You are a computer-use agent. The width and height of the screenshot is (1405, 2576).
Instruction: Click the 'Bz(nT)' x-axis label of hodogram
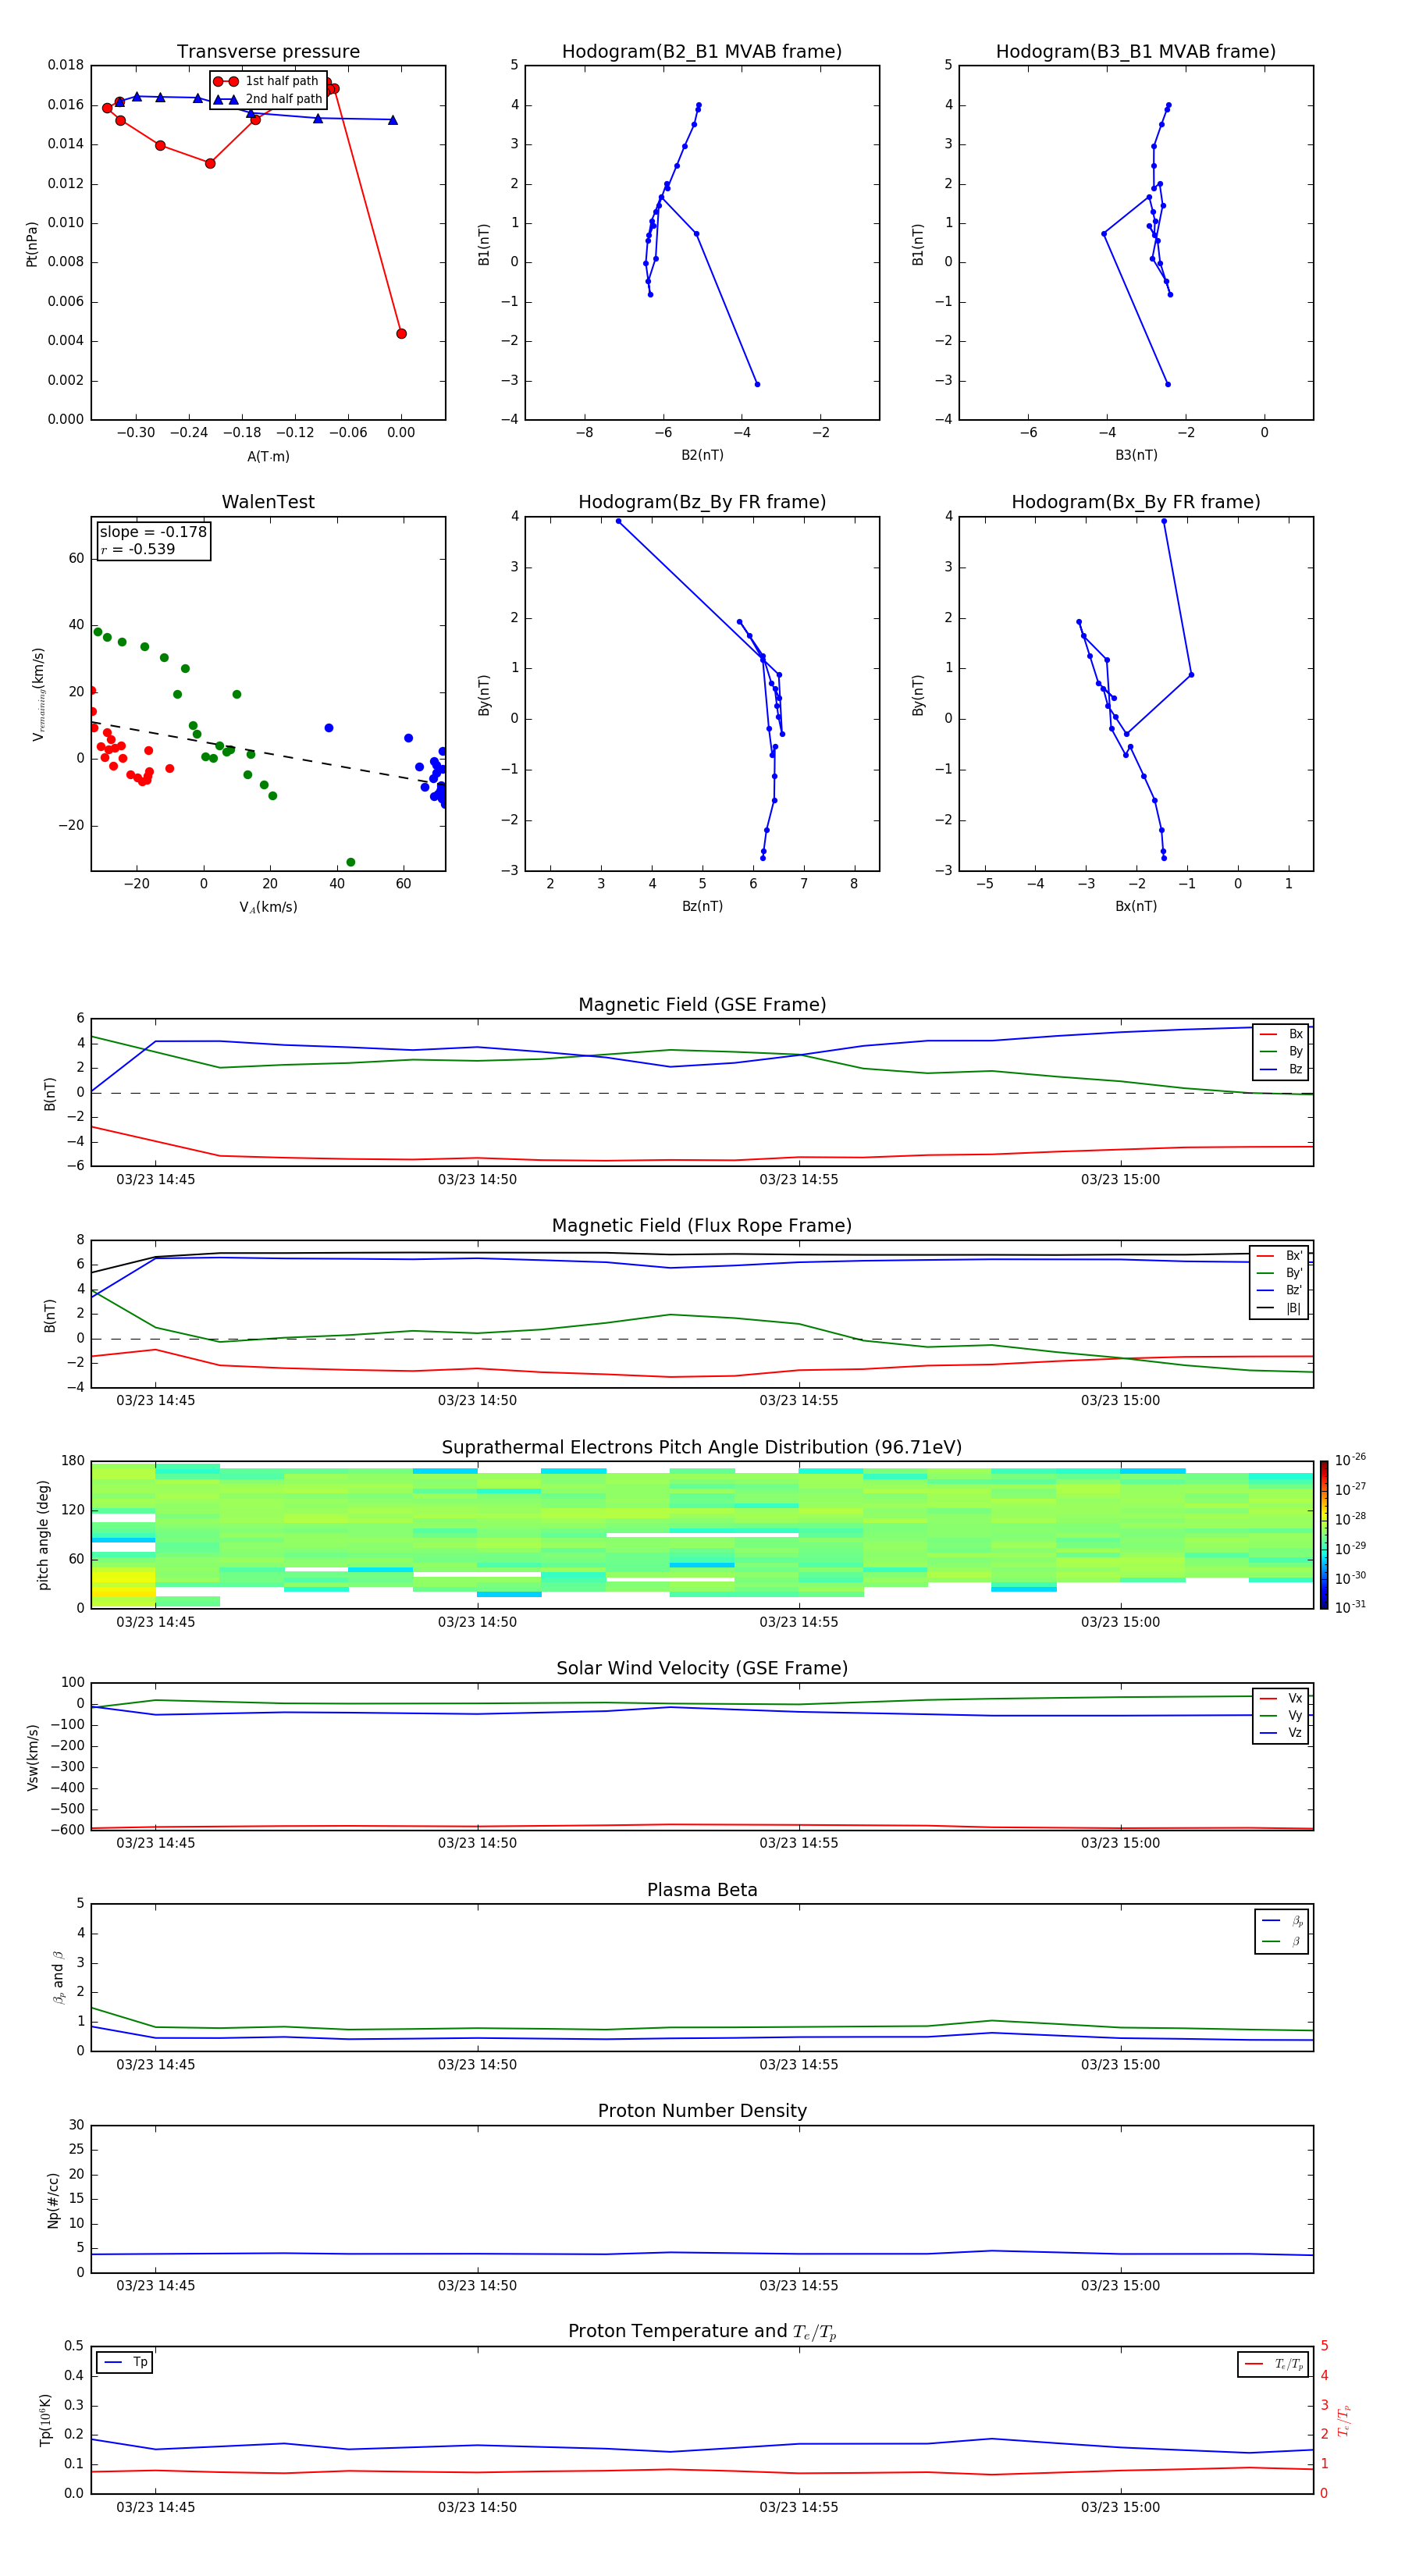pyautogui.click(x=702, y=906)
